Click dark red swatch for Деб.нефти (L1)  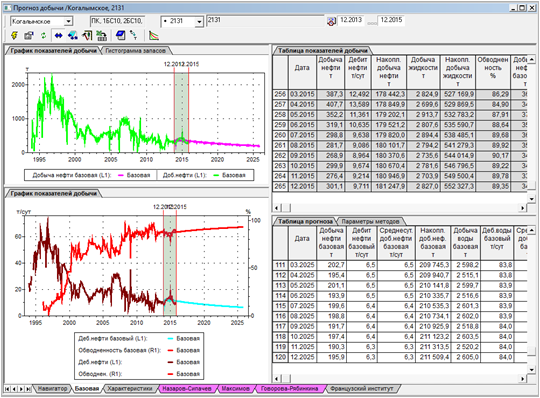(x=170, y=362)
